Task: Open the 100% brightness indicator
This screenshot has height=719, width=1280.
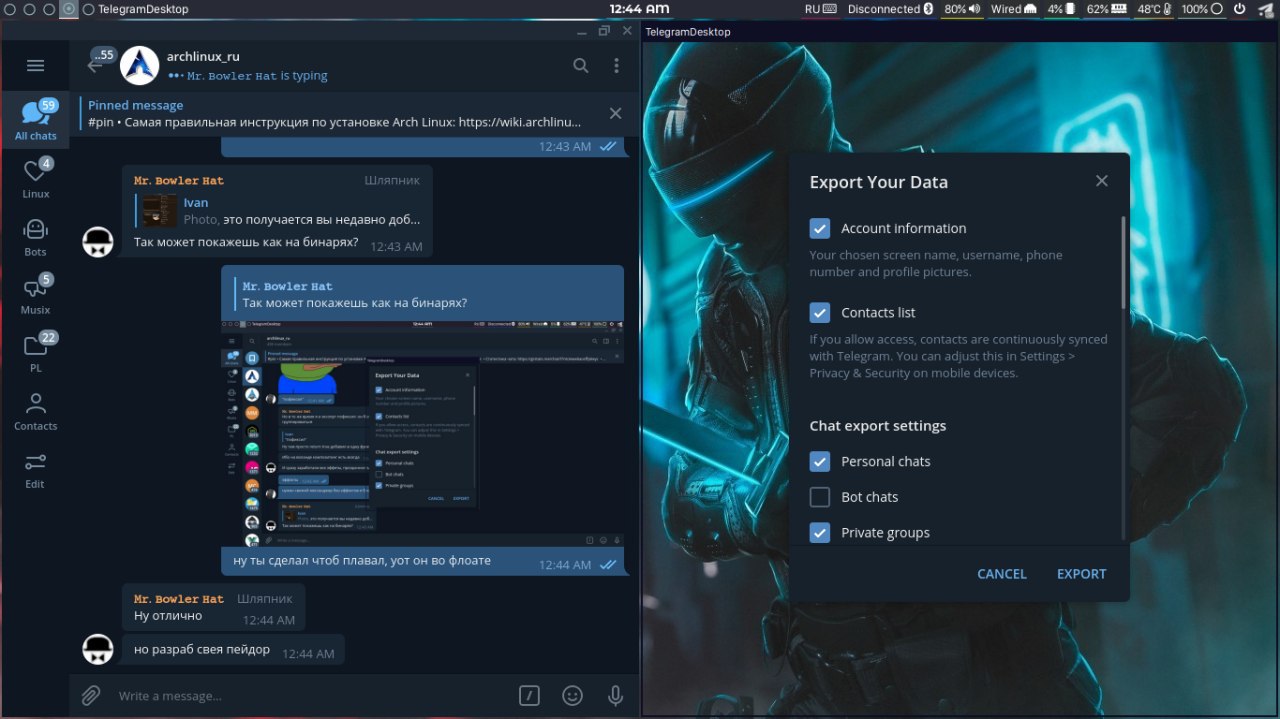Action: click(x=1201, y=9)
